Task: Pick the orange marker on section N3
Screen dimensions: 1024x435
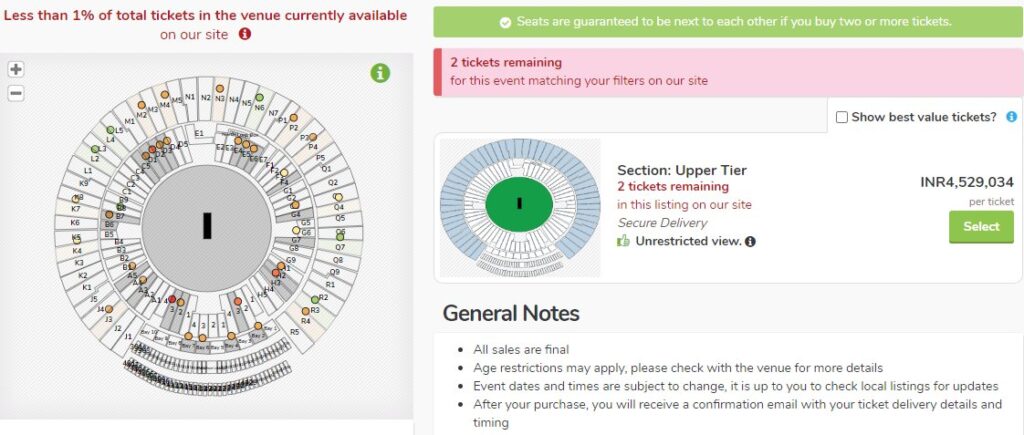Action: click(220, 88)
